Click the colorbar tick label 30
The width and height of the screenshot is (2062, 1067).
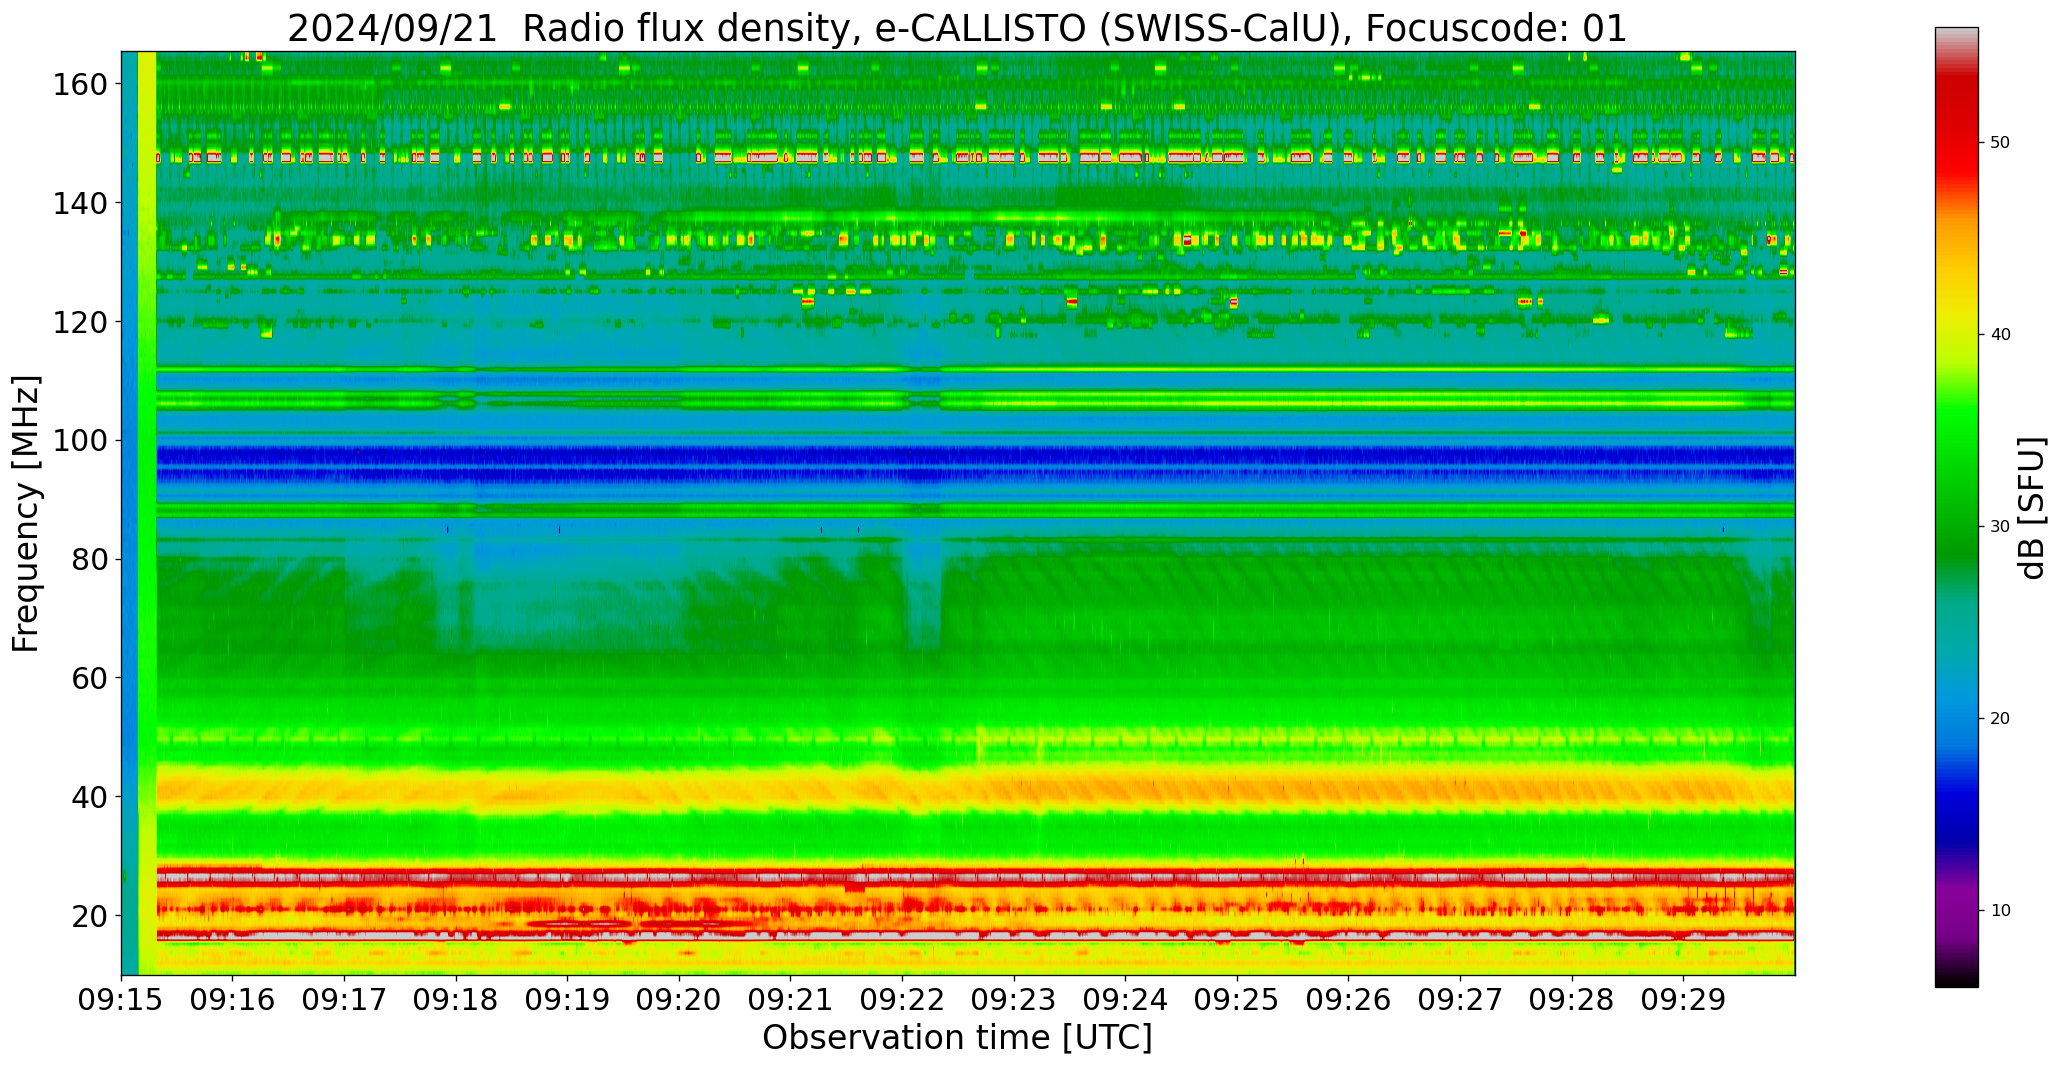[2000, 526]
